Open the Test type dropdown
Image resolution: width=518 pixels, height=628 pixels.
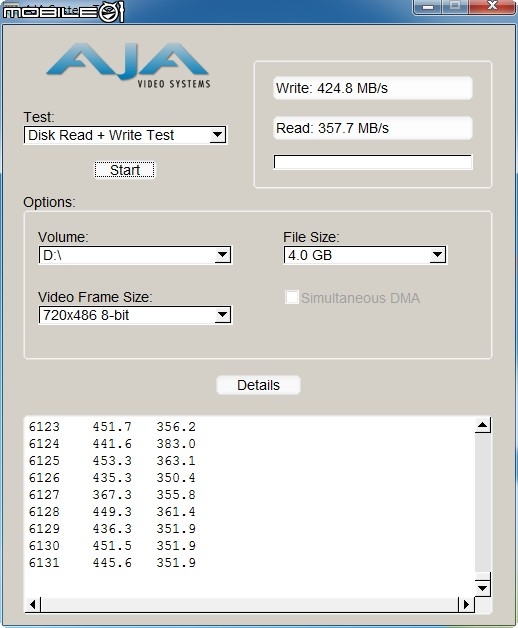point(125,135)
